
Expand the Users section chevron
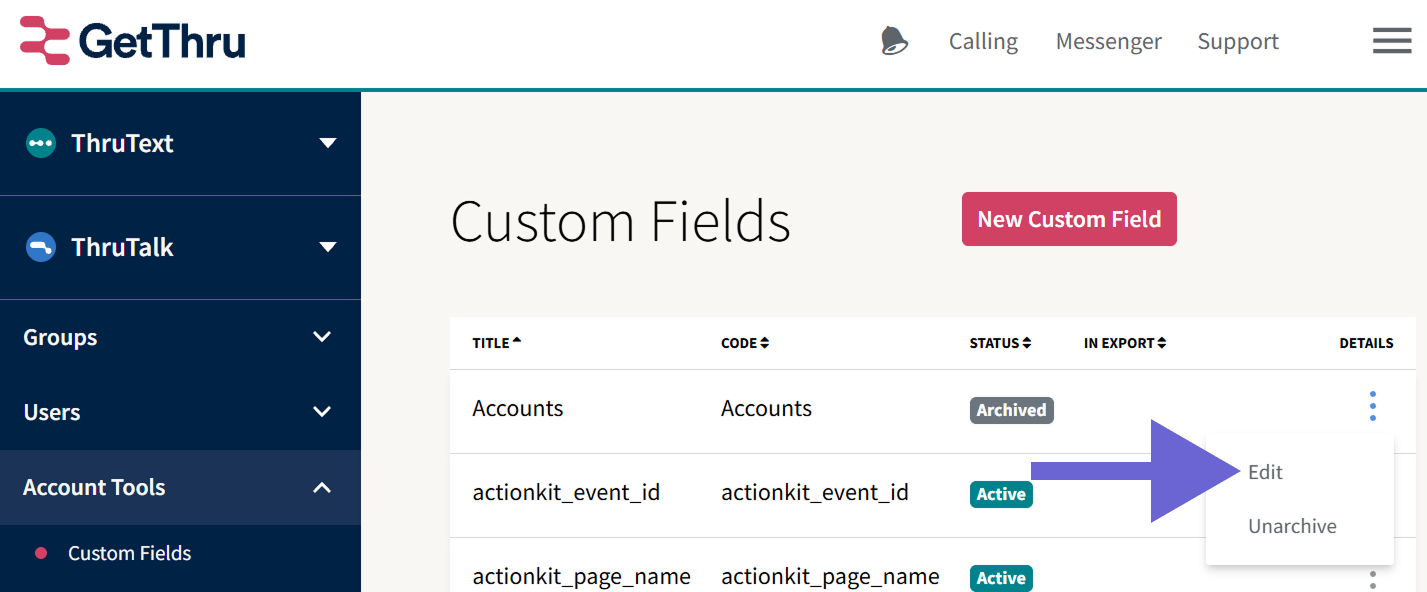(x=322, y=412)
